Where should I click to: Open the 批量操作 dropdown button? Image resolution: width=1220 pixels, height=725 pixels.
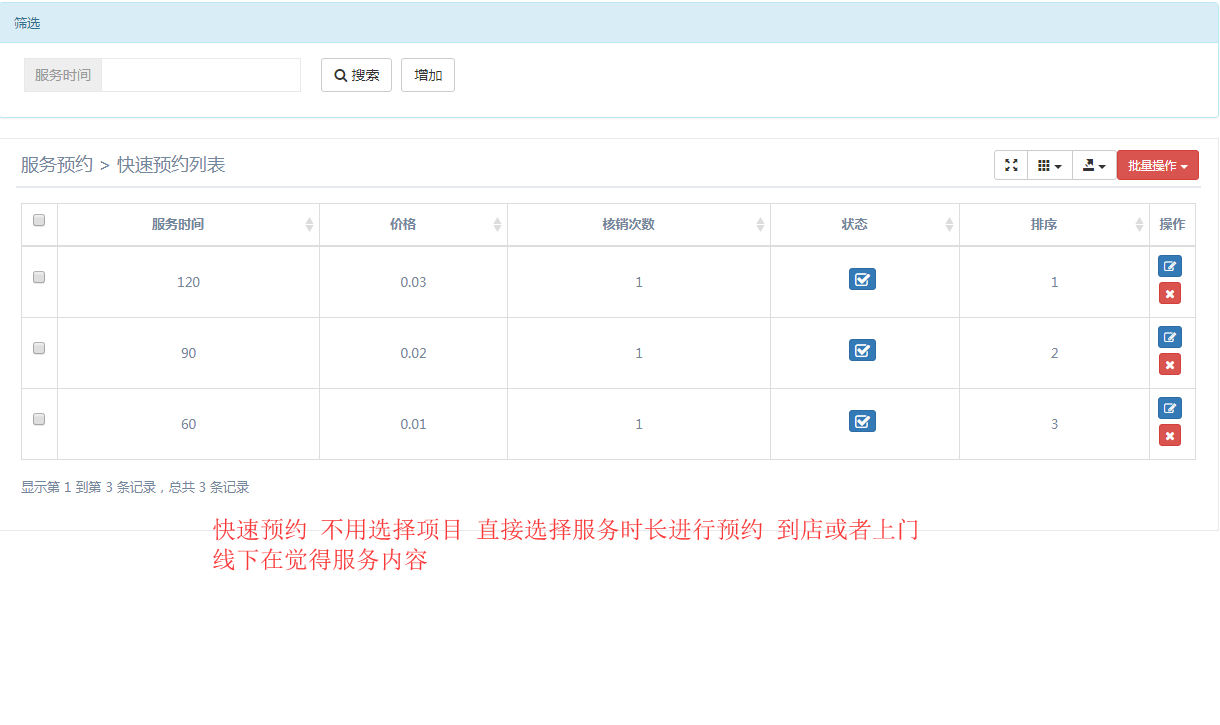coord(1158,165)
